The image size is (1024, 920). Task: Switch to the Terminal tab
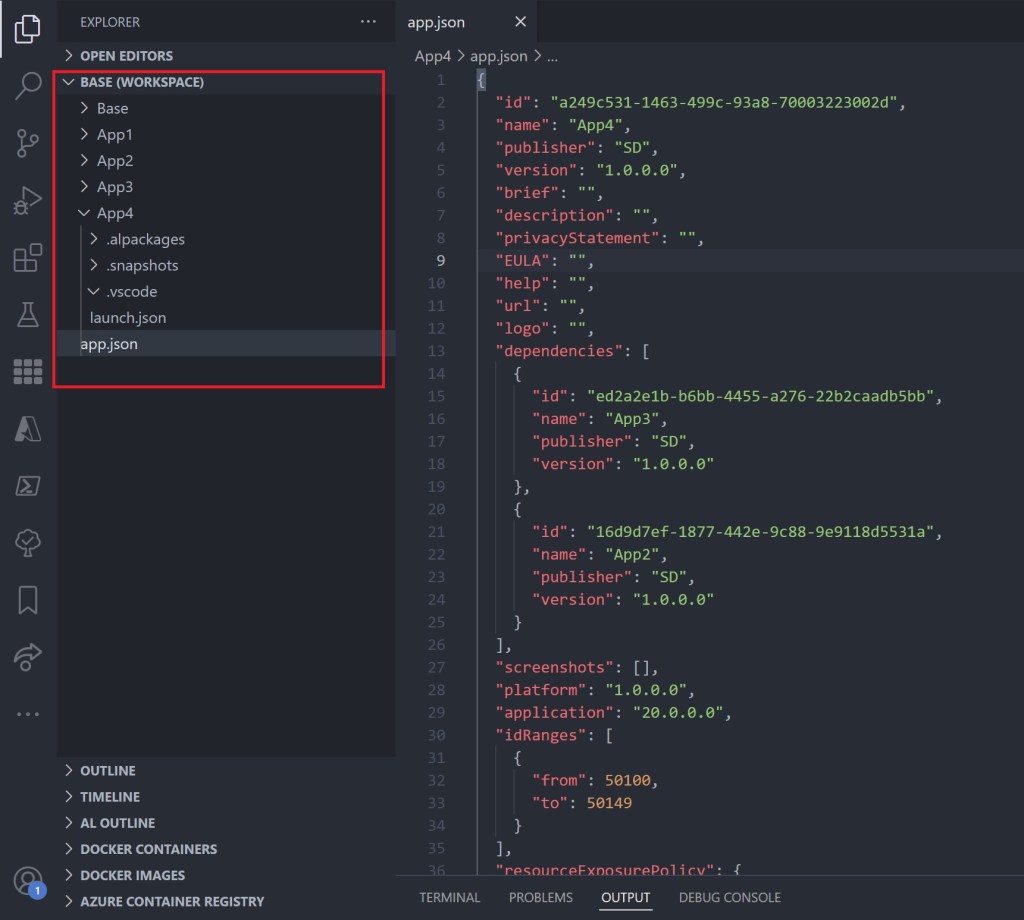tap(450, 897)
